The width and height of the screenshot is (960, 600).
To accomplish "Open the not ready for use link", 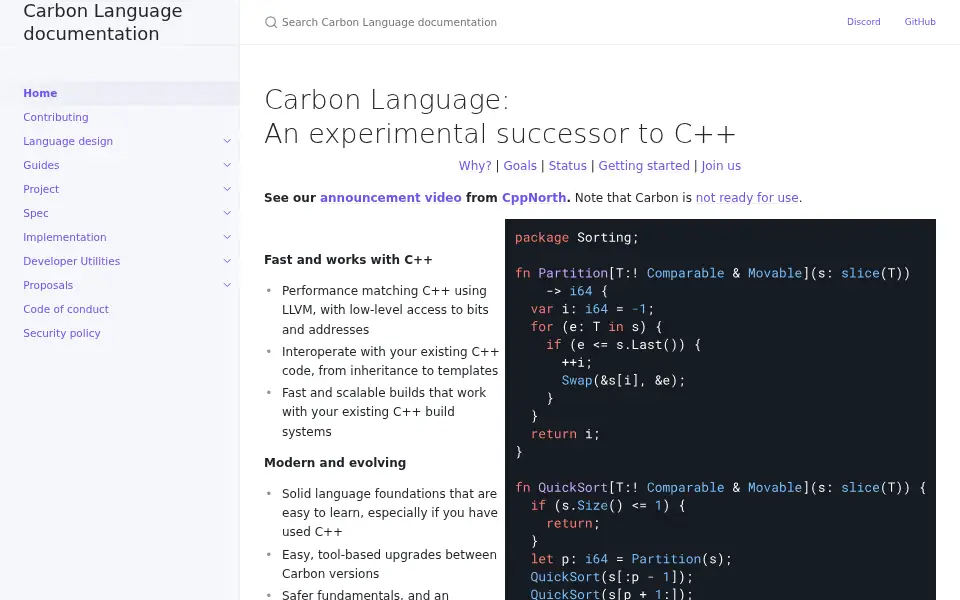I will [747, 198].
